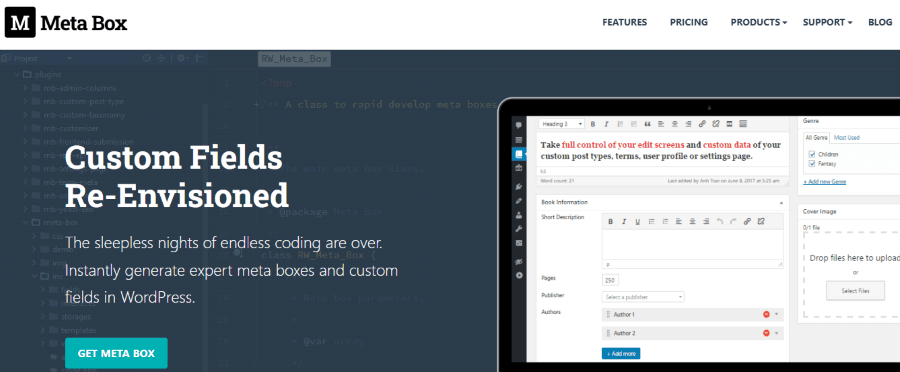Viewport: 900px width, 372px height.
Task: Remove Author 2 with red minus icon
Action: (x=766, y=333)
